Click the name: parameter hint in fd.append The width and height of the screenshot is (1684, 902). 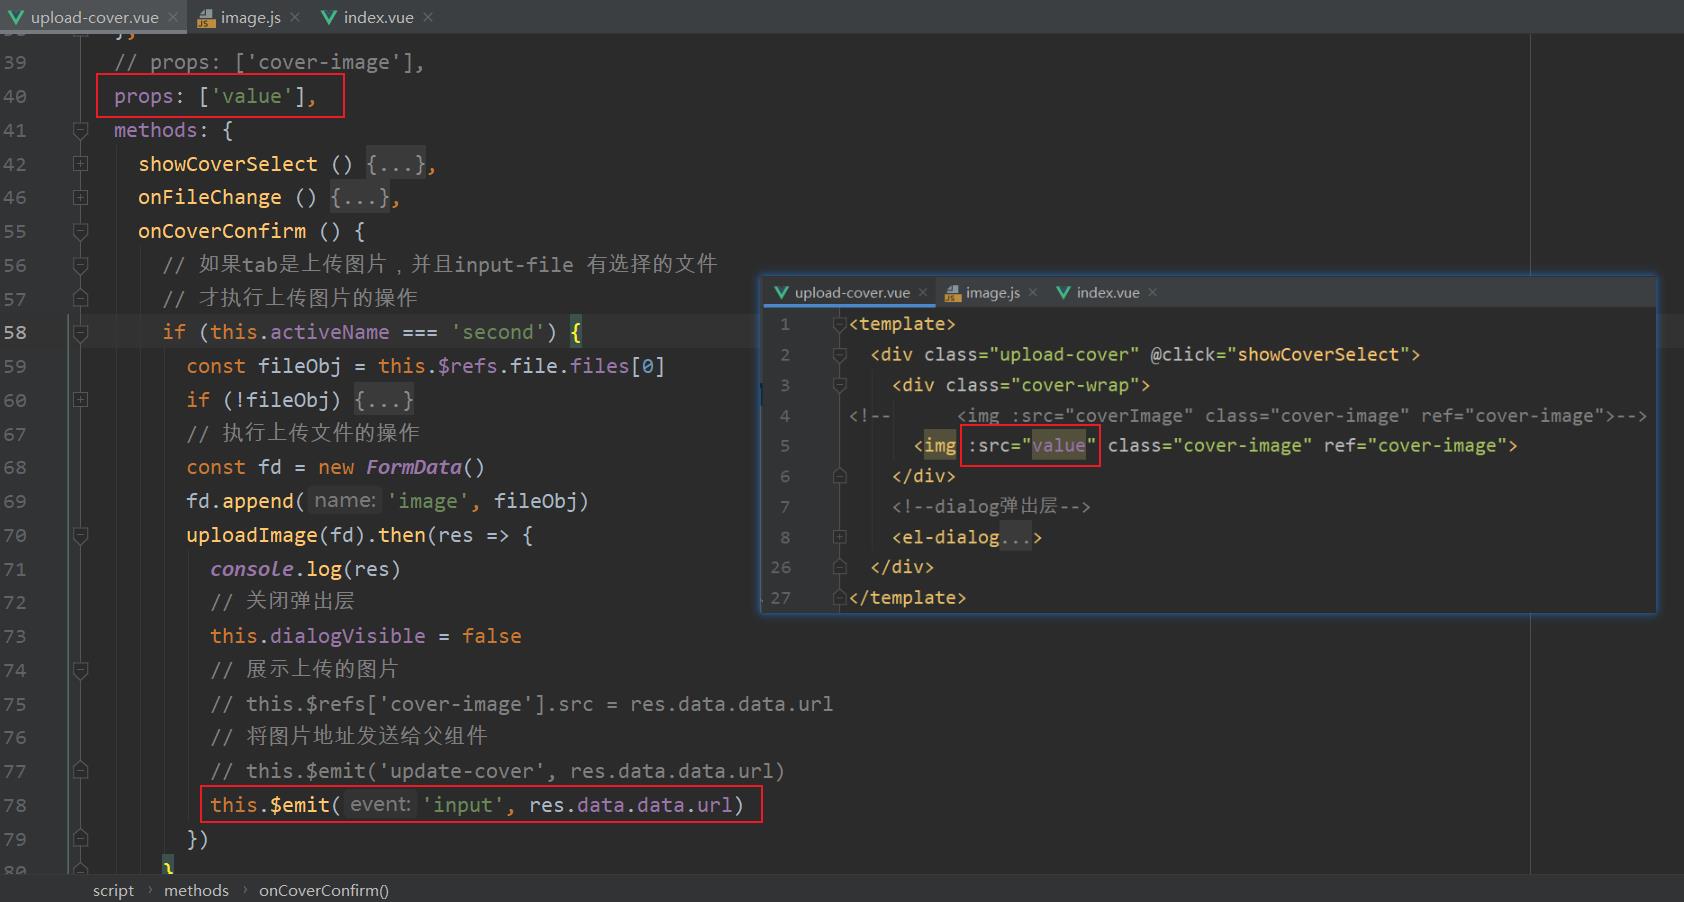(x=345, y=501)
